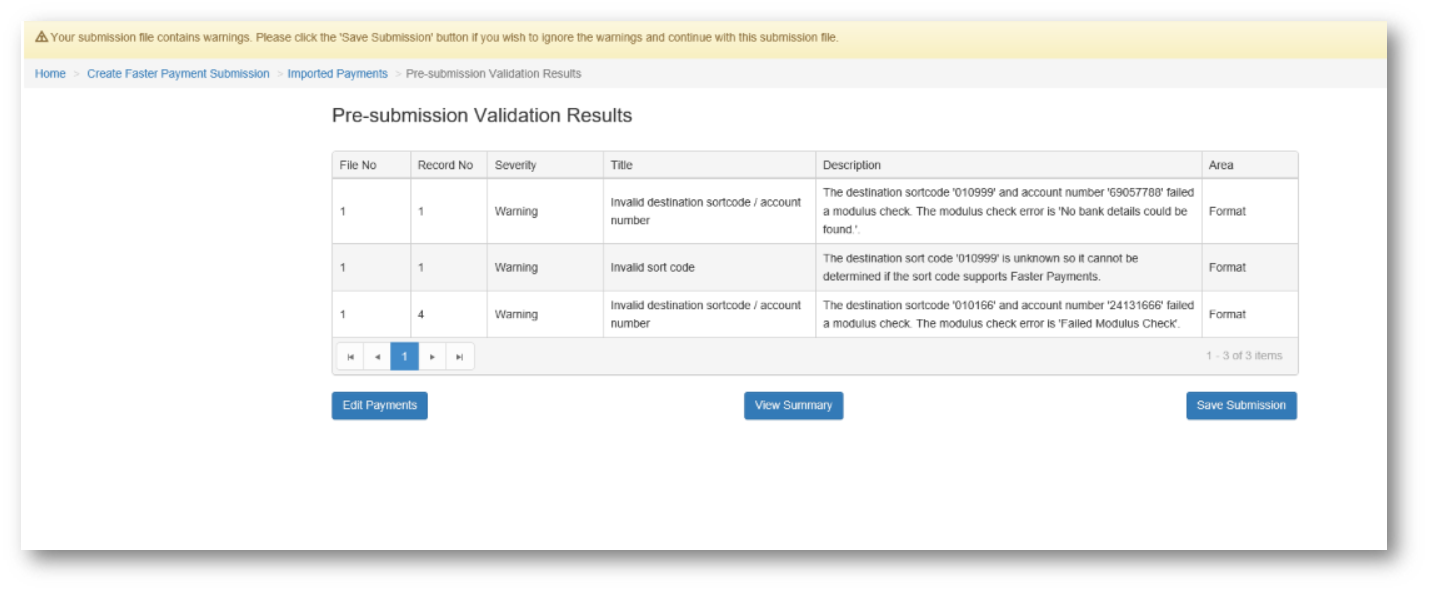Viewport: 1429px width, 592px height.
Task: Go to last page pagination arrow
Action: [x=460, y=357]
